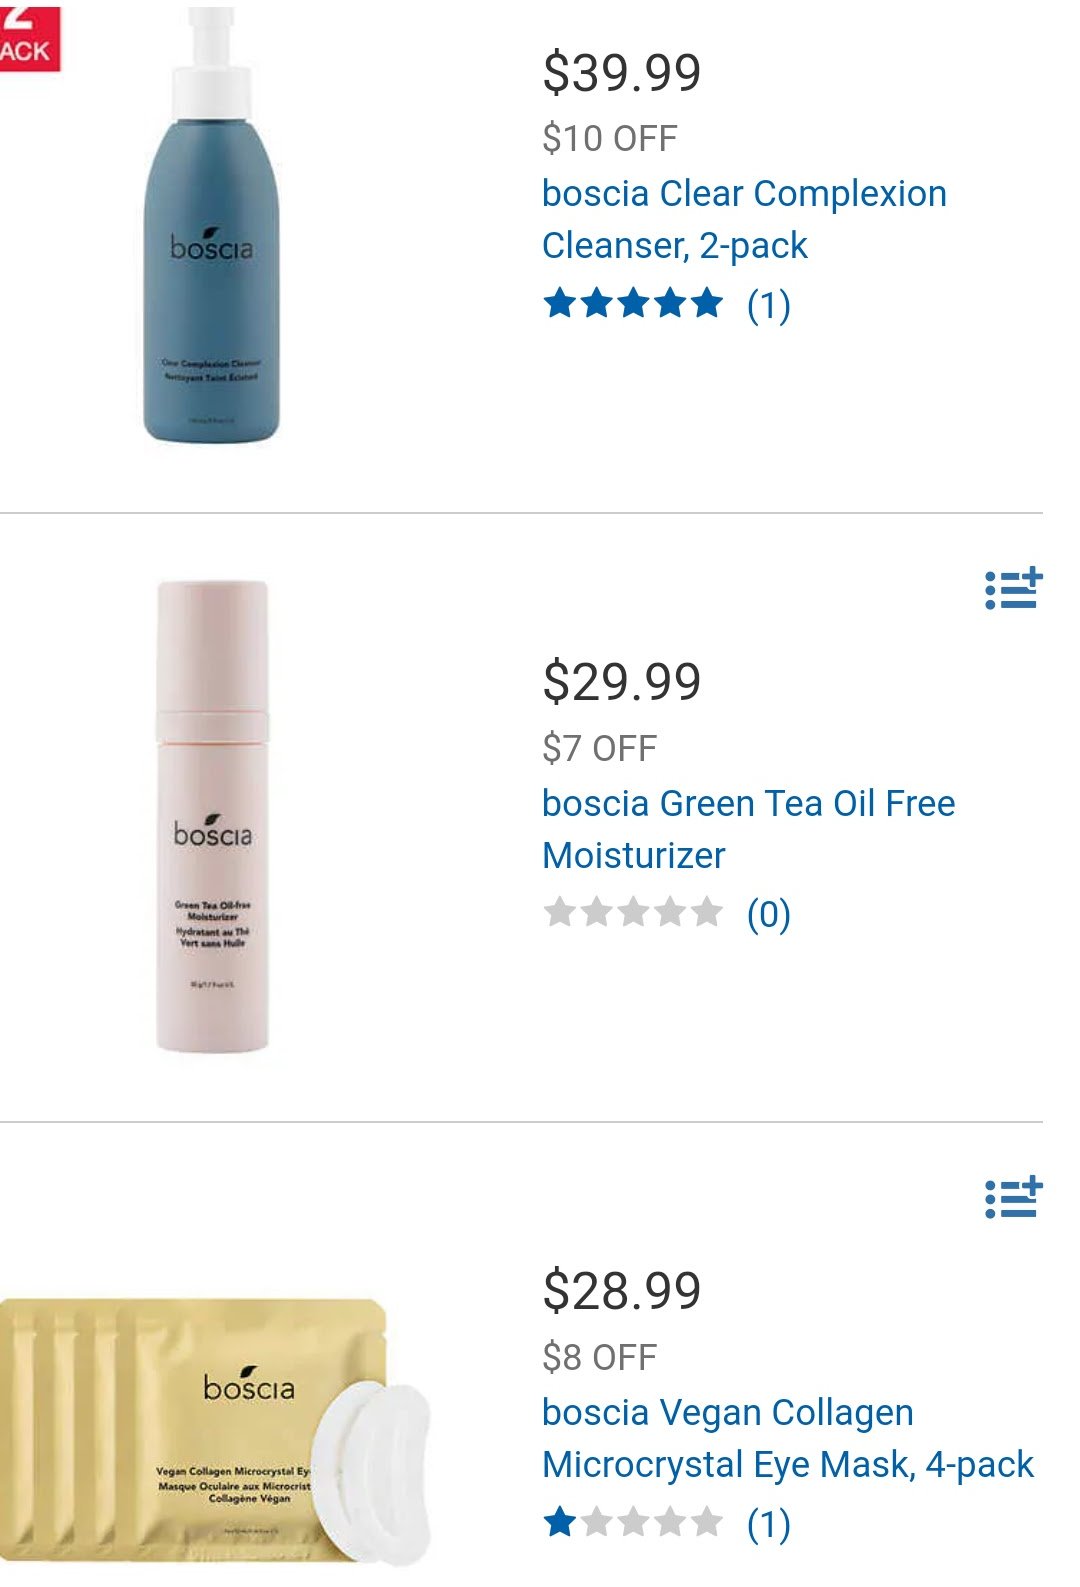Open the cleanser's (1) review count
This screenshot has width=1080, height=1587.
pos(769,304)
